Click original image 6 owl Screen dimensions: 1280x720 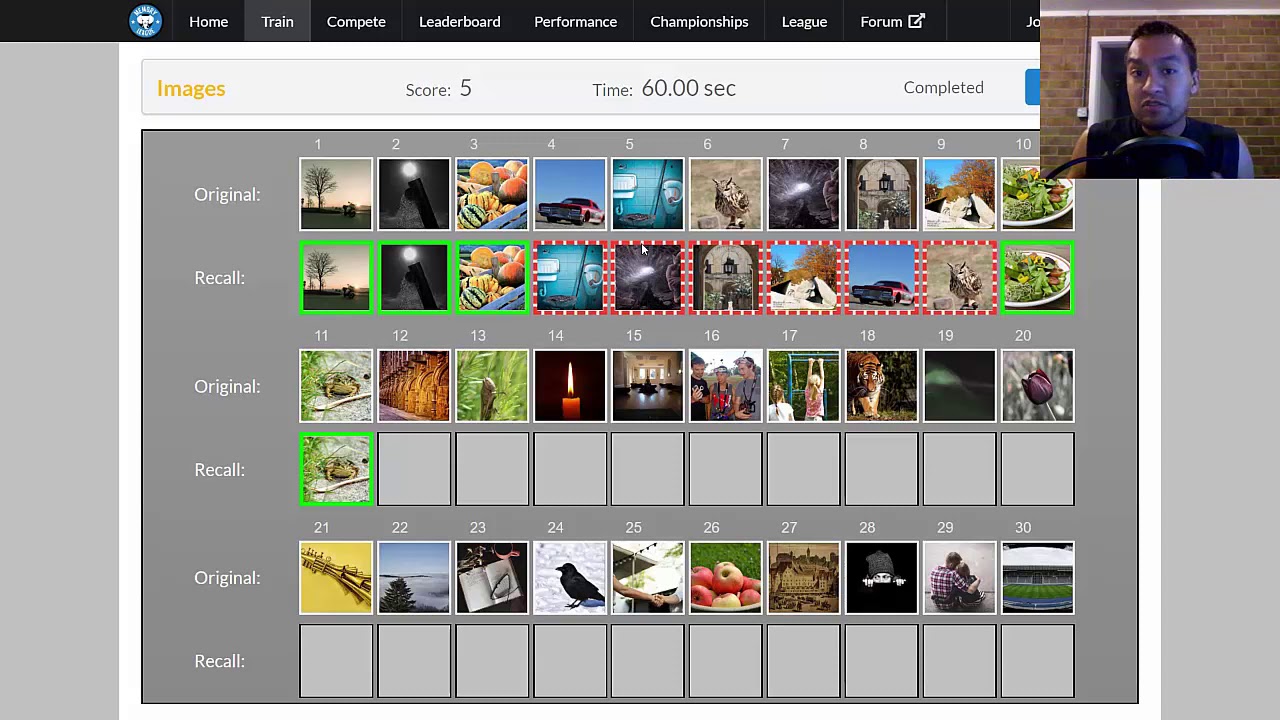tap(726, 194)
